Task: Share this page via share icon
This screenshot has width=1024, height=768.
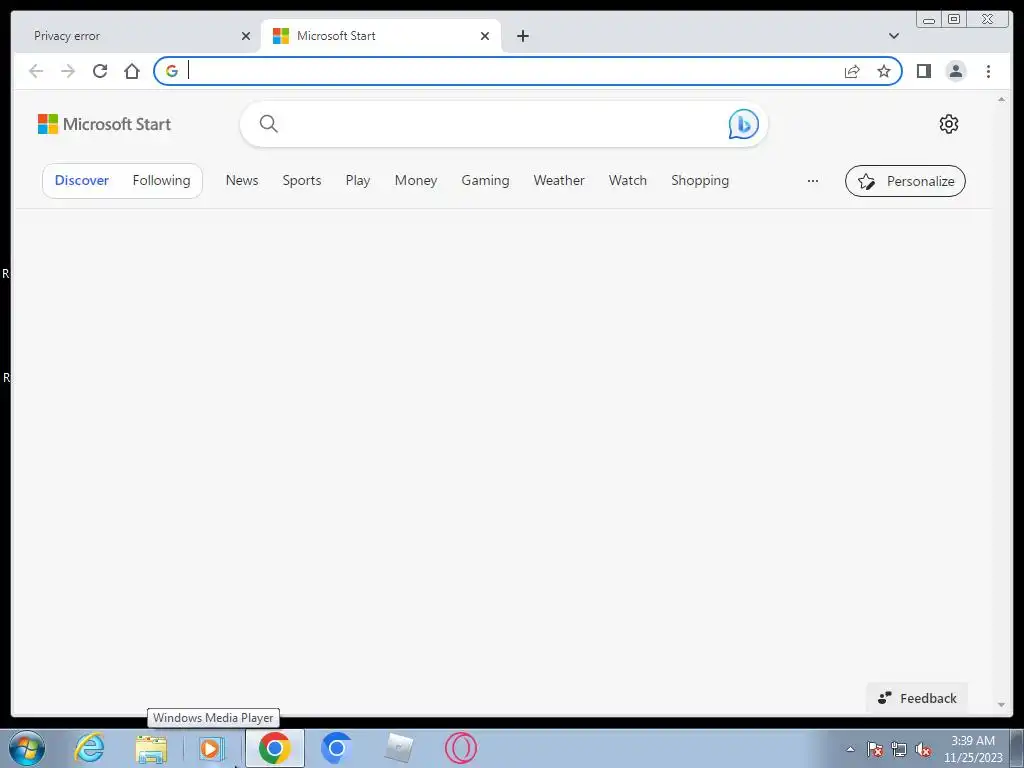Action: click(852, 71)
